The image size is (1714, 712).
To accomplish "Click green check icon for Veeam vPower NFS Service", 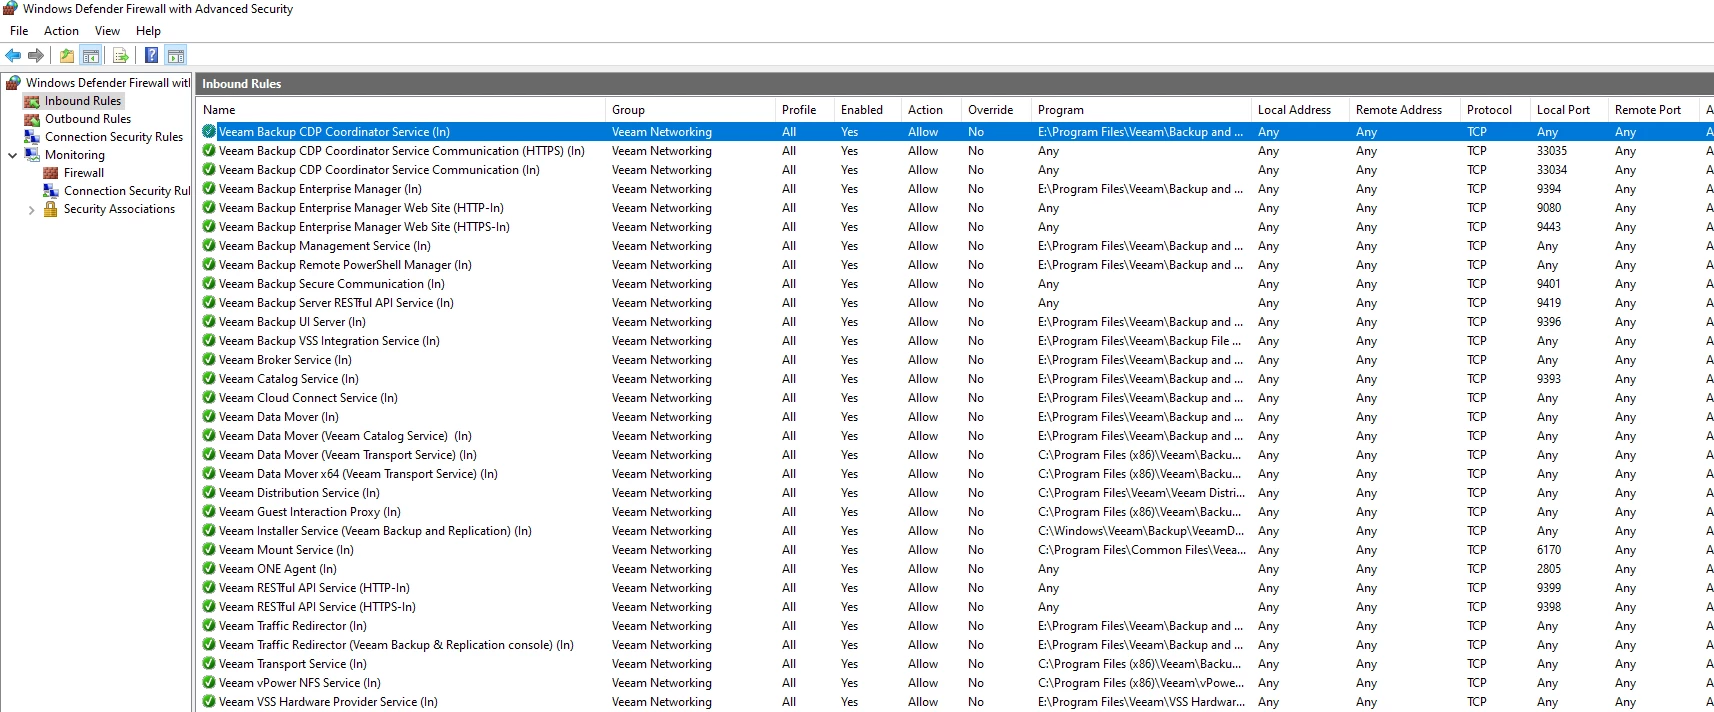I will coord(209,683).
